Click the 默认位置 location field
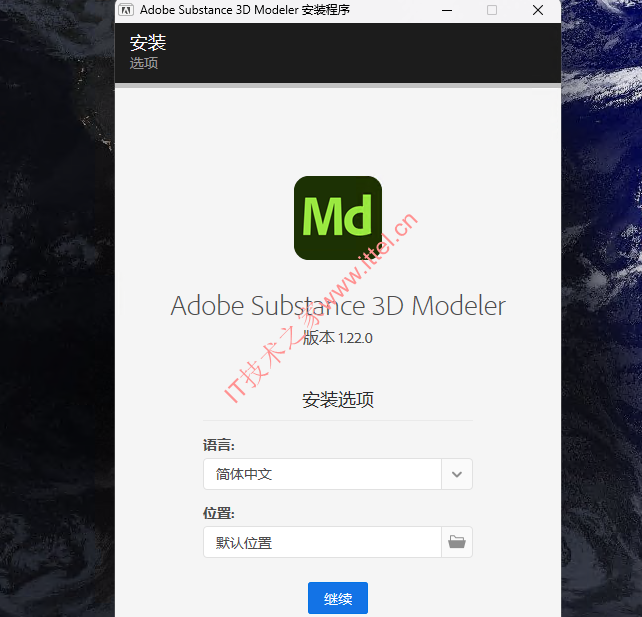642x617 pixels. (x=322, y=542)
